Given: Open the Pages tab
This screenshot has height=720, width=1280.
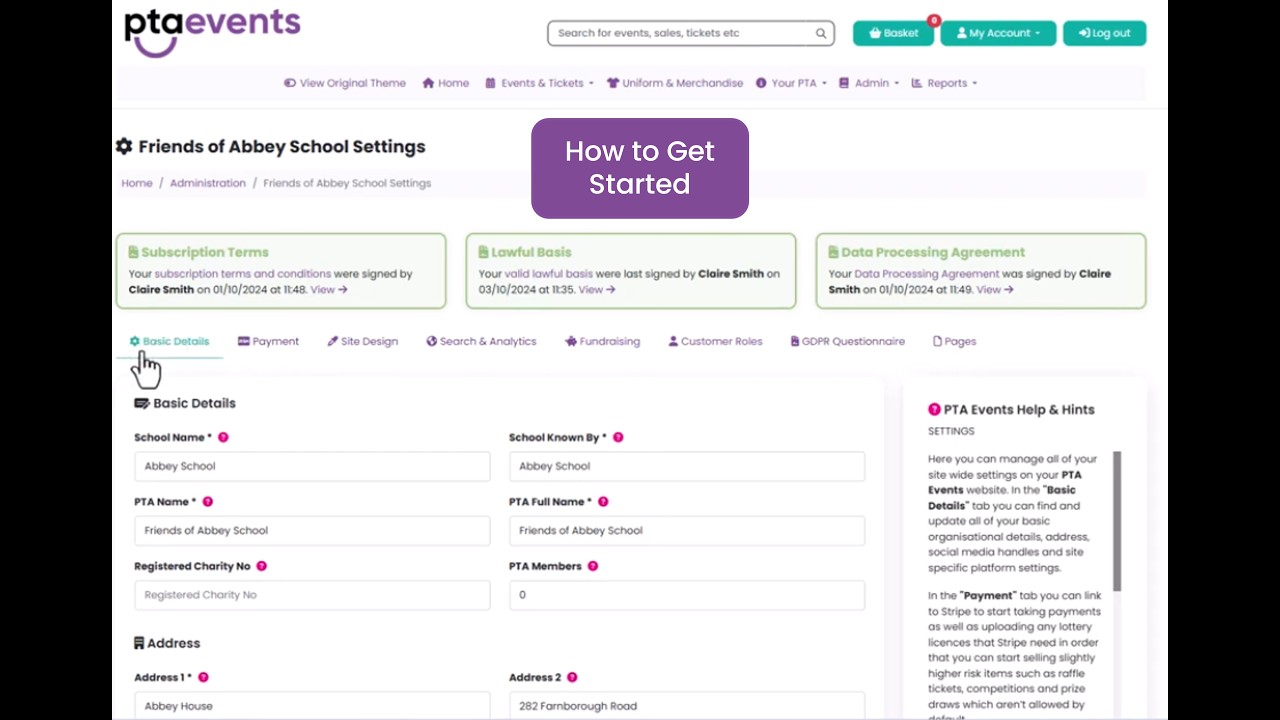Looking at the screenshot, I should 954,341.
